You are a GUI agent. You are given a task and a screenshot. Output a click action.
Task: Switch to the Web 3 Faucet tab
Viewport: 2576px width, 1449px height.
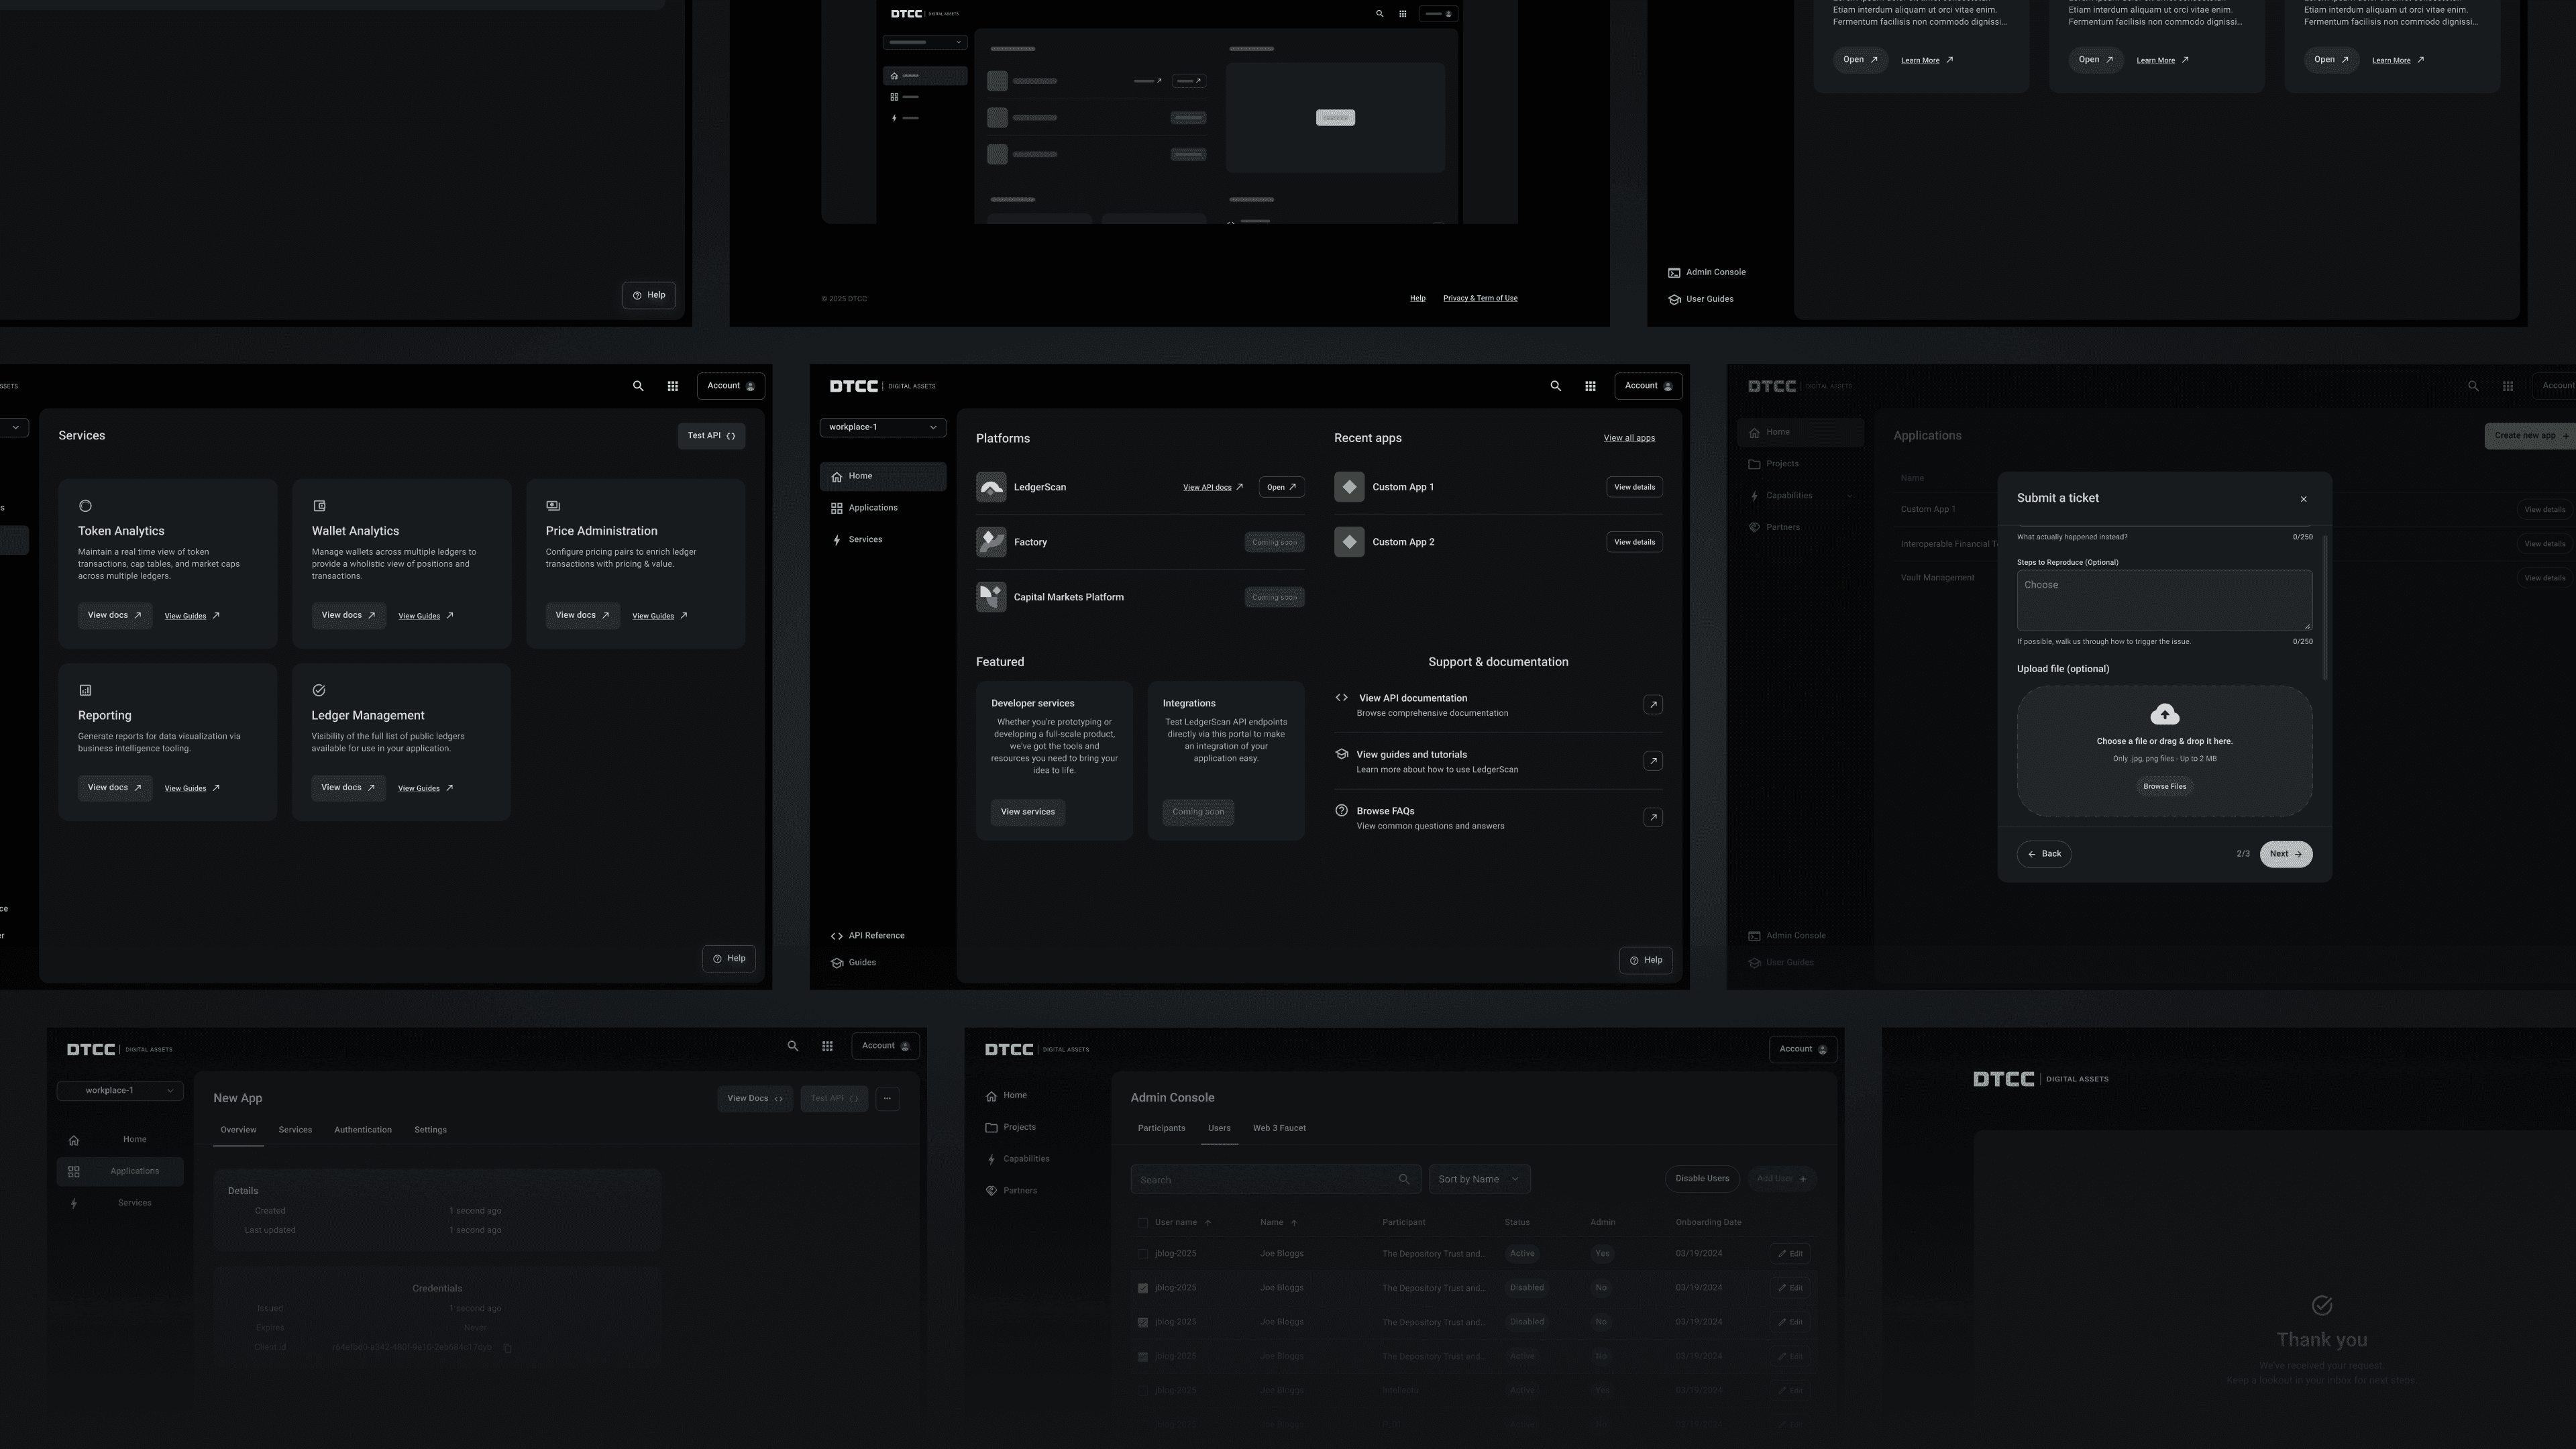click(x=1279, y=1128)
